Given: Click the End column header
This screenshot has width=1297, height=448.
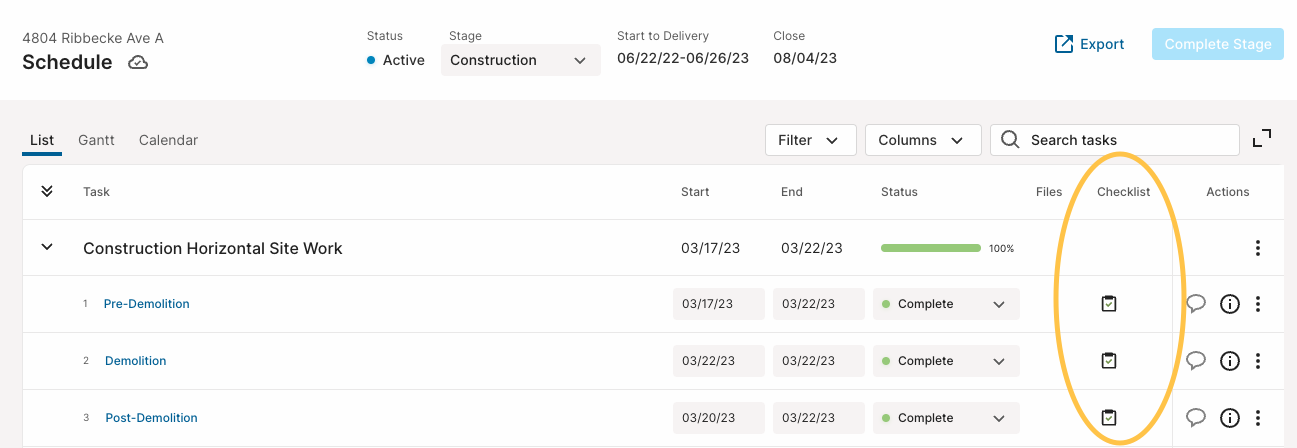Looking at the screenshot, I should [x=792, y=192].
